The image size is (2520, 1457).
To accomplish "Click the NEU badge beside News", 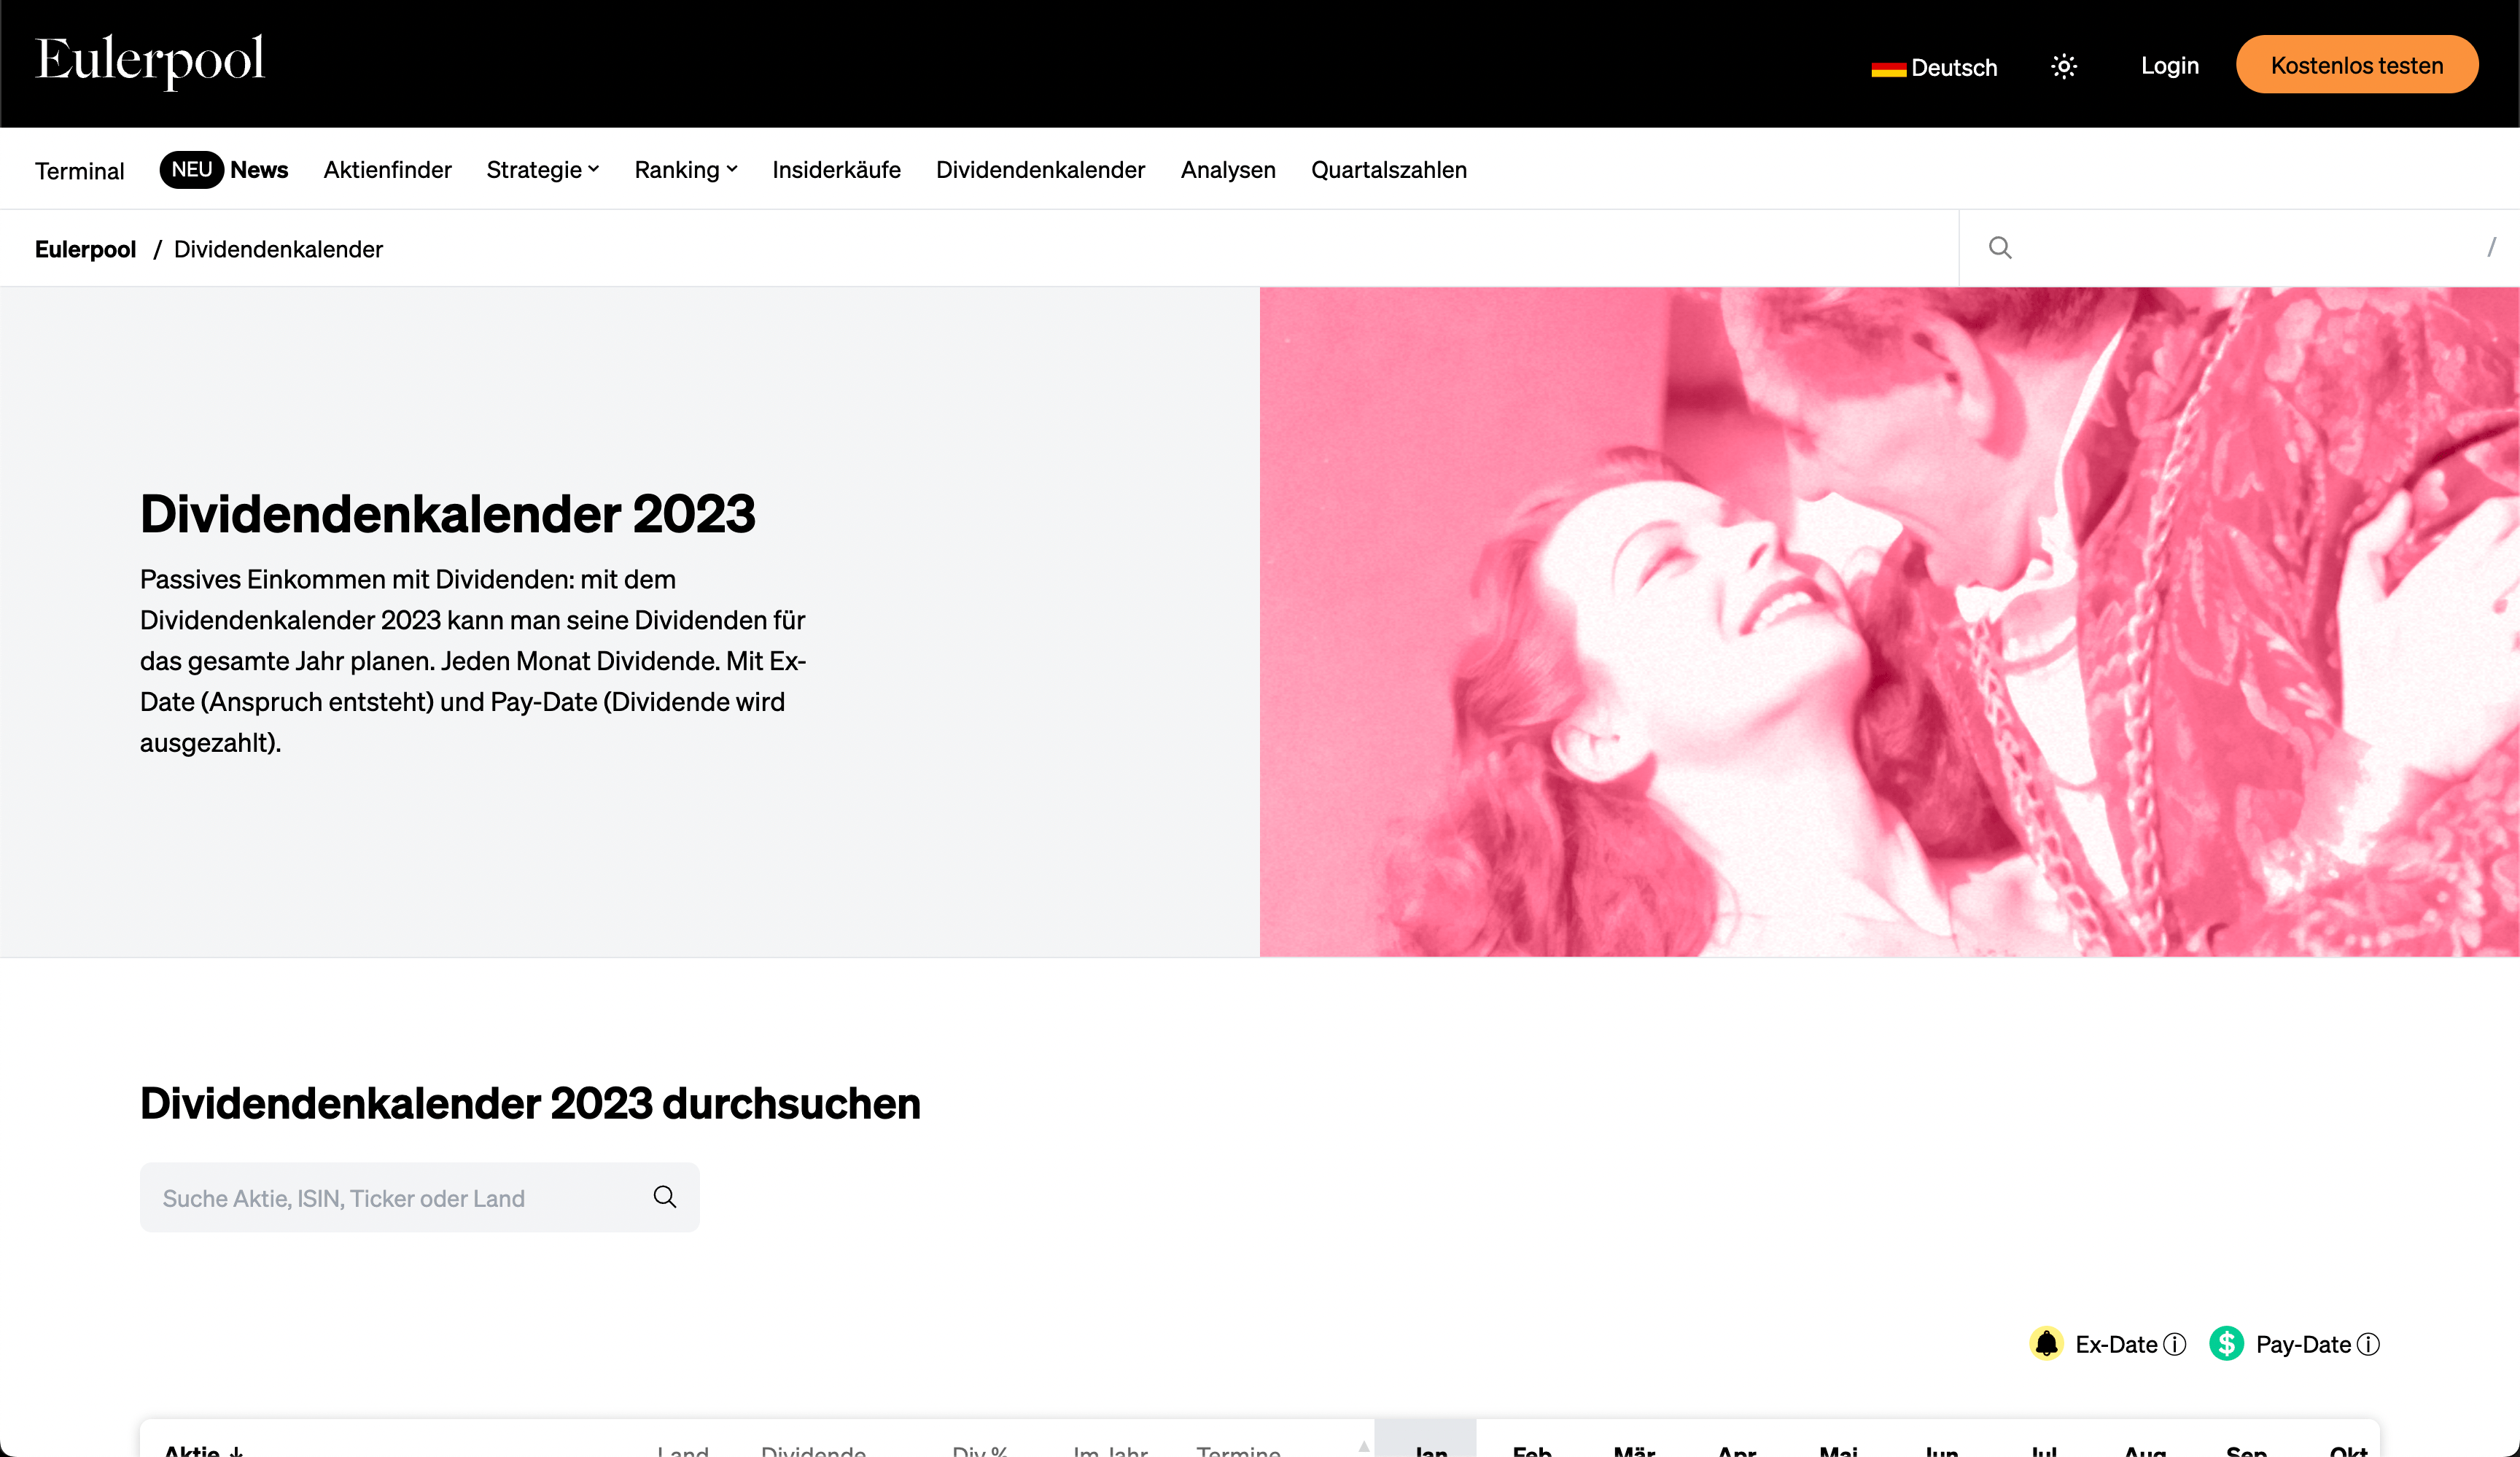I will click(191, 170).
